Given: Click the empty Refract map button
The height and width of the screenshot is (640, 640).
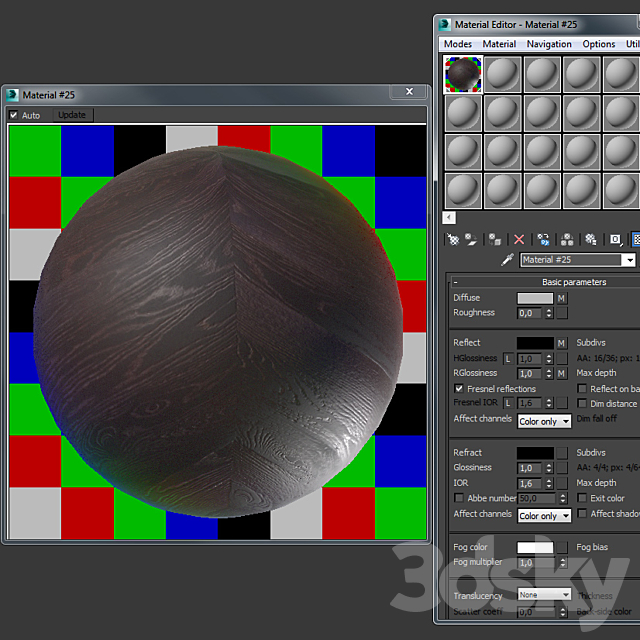Looking at the screenshot, I should [x=562, y=453].
